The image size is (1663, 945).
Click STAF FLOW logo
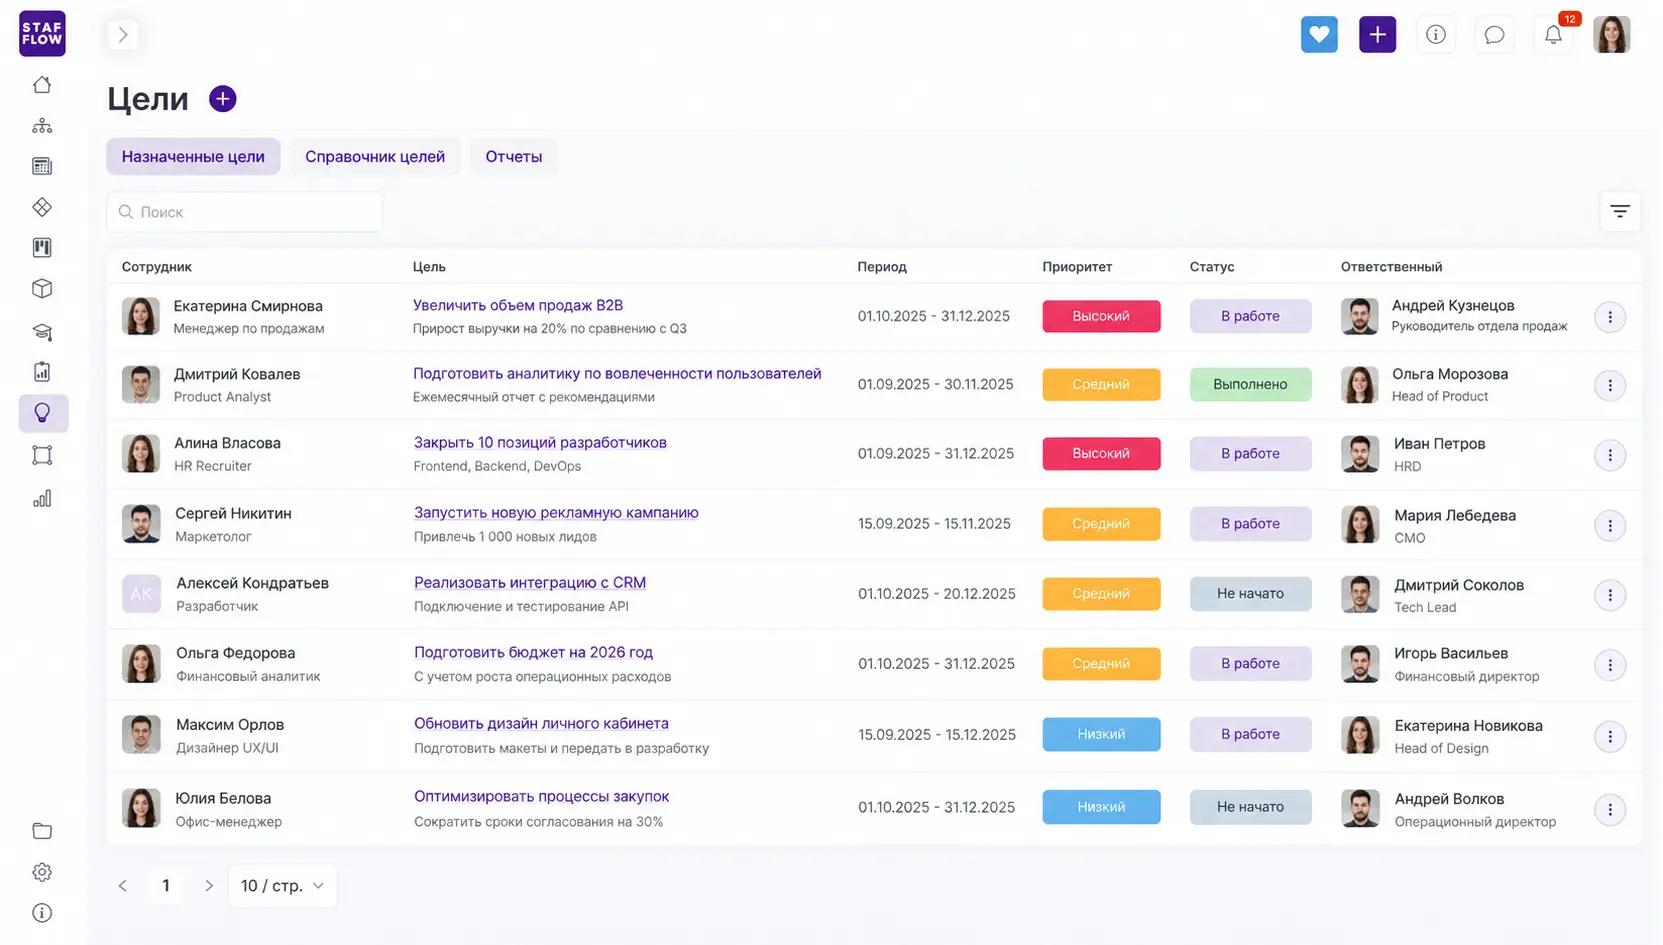42,34
